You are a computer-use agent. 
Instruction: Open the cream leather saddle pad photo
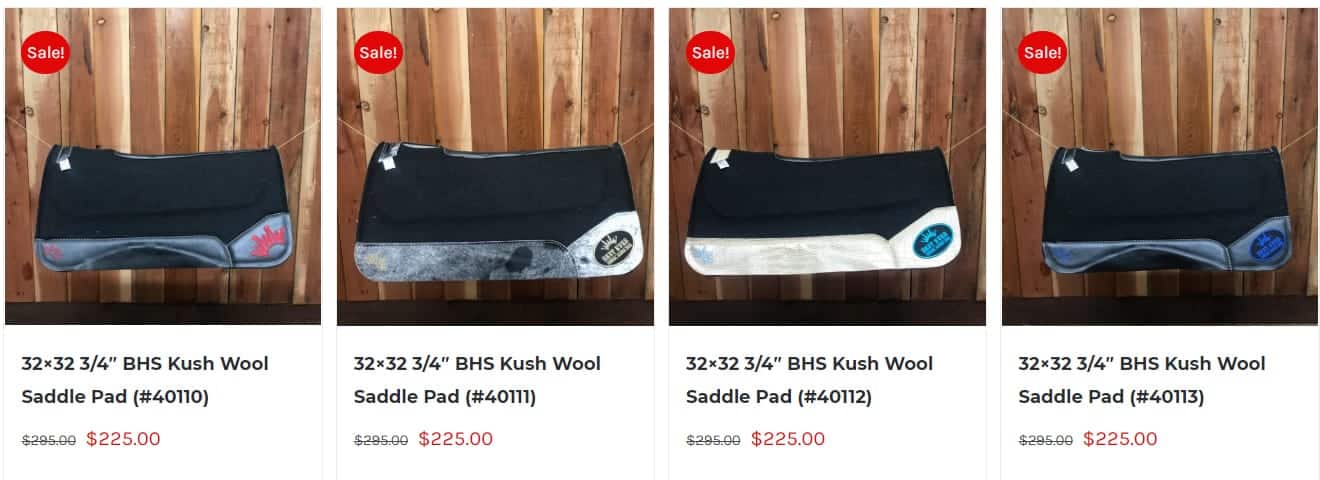point(828,167)
